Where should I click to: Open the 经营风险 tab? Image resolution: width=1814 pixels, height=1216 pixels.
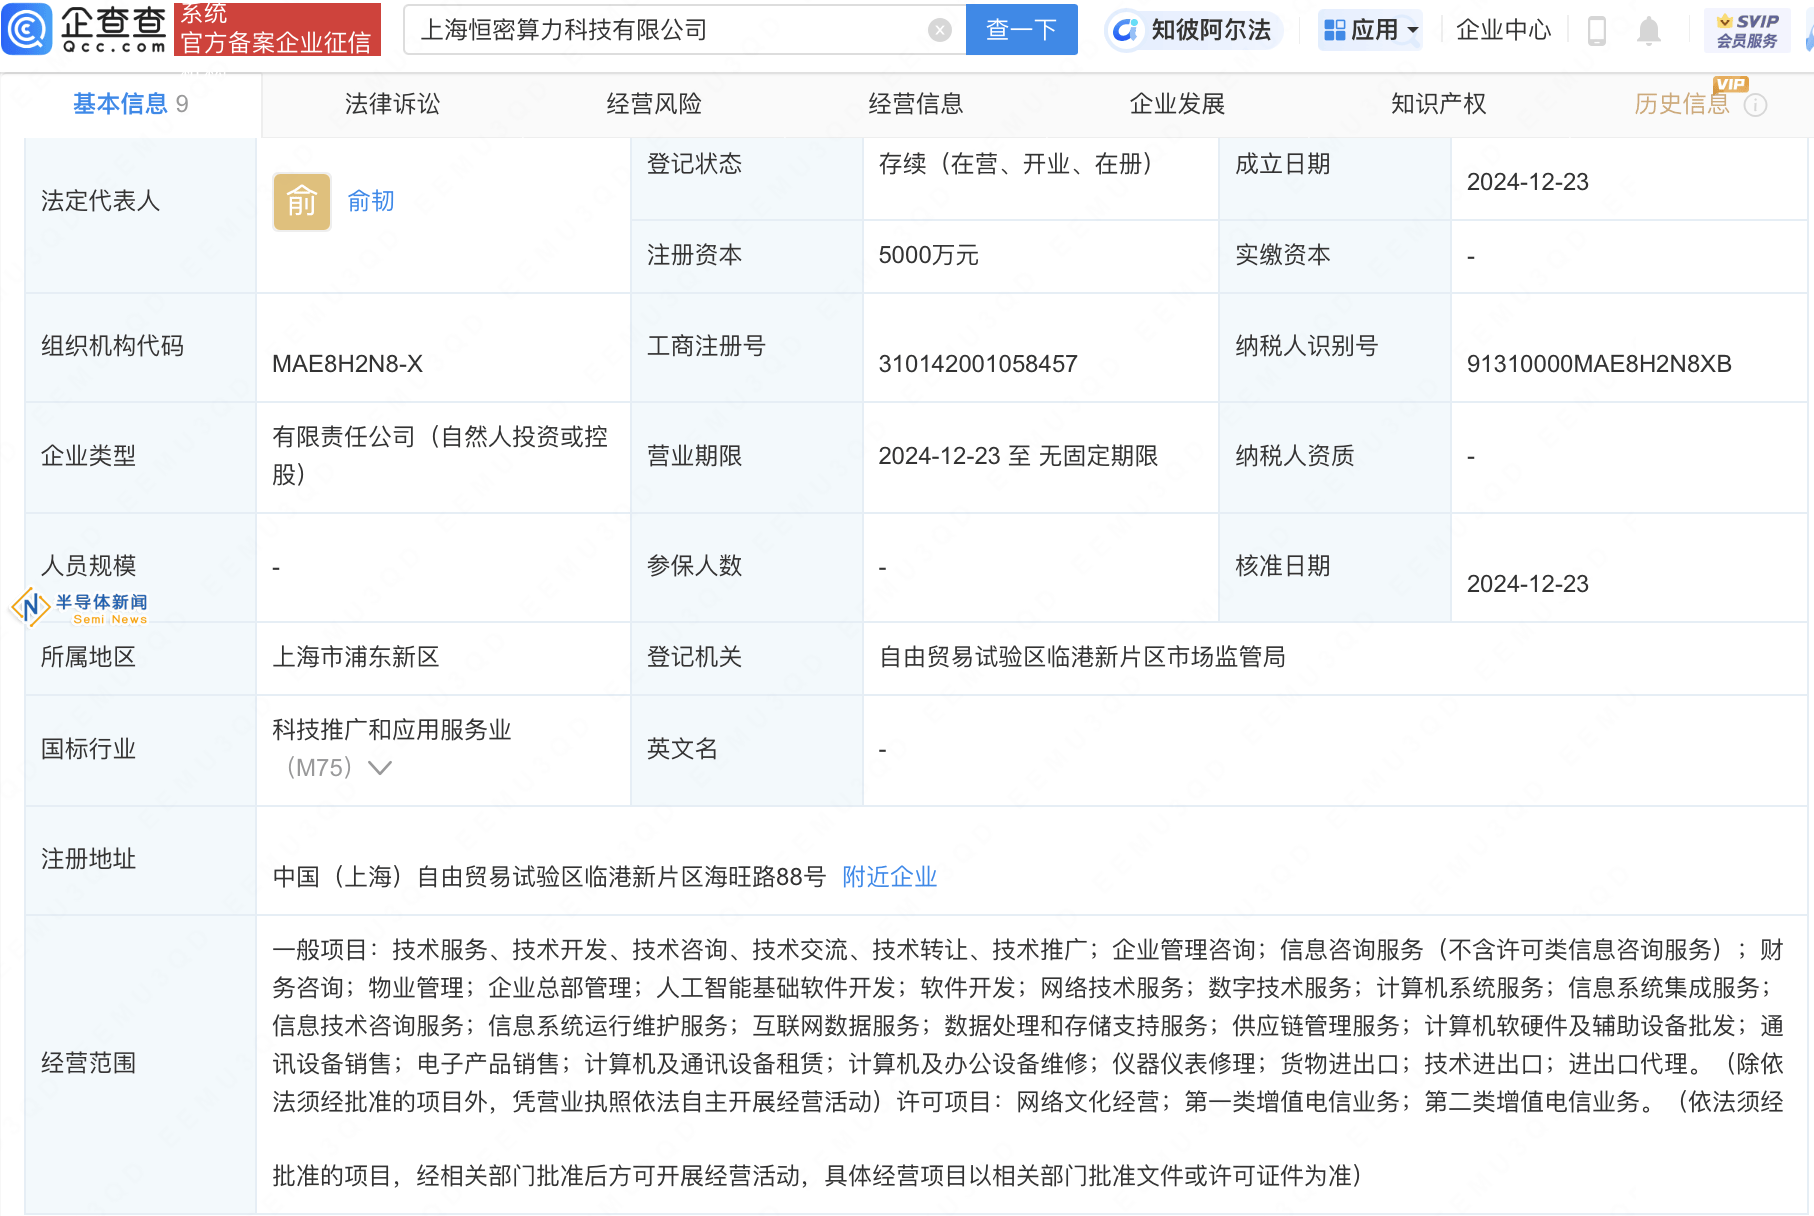654,104
